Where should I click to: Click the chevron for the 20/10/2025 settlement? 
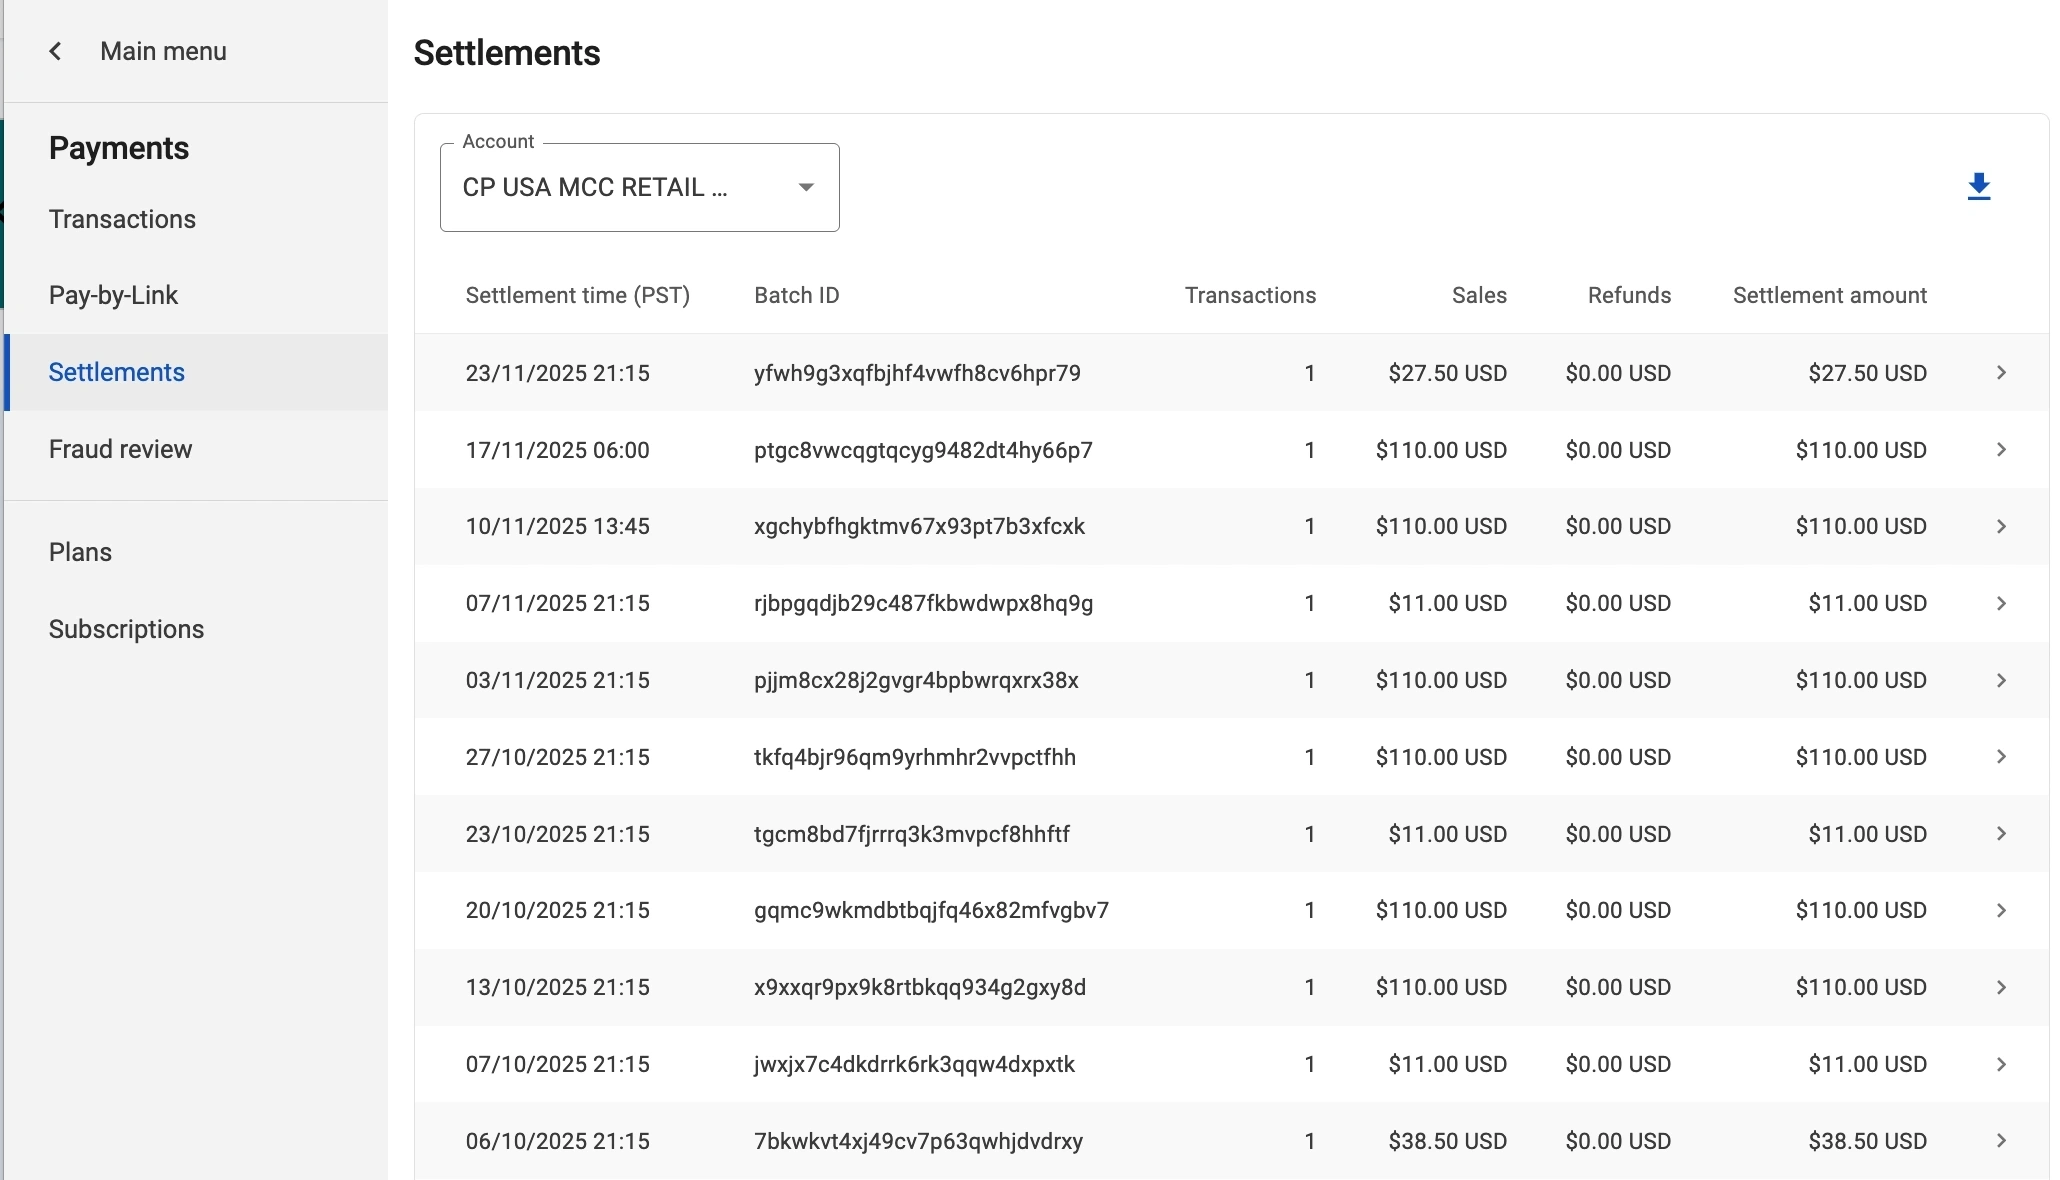(x=2001, y=910)
